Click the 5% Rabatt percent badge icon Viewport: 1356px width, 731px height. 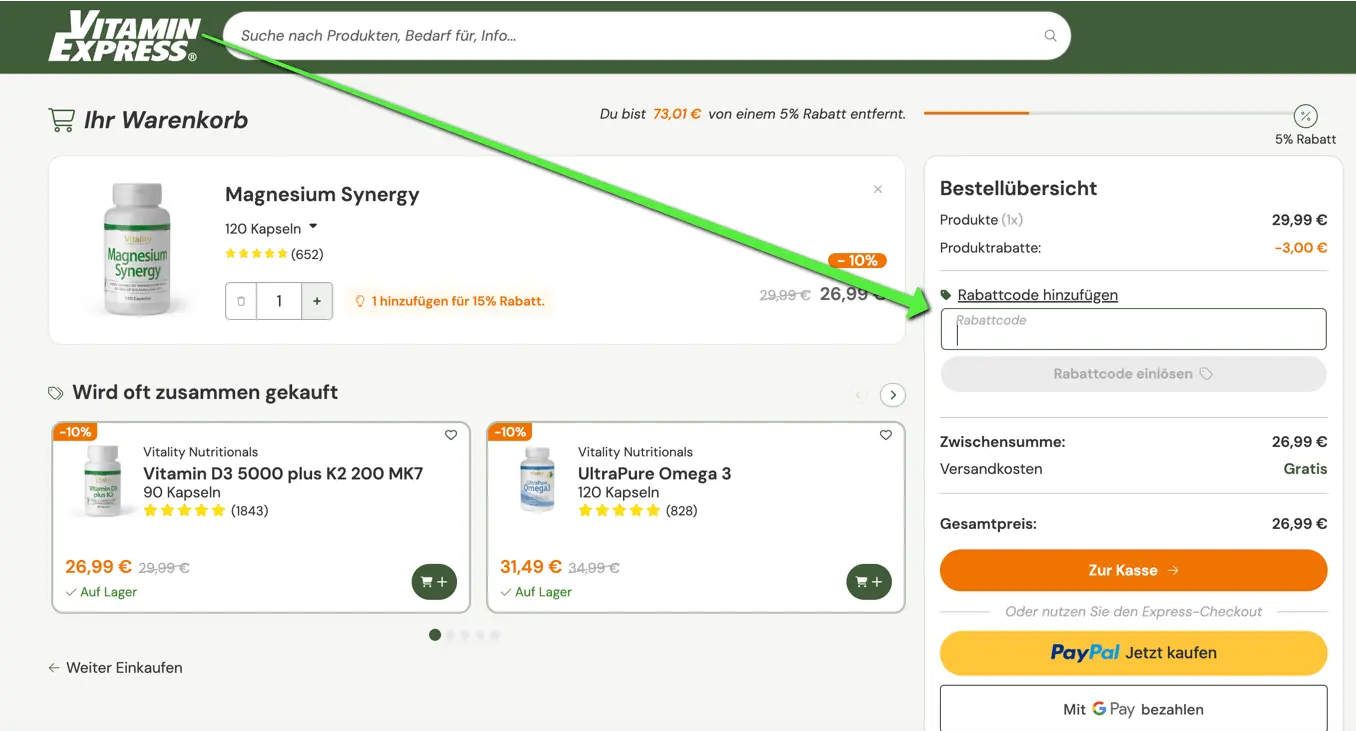click(1305, 115)
